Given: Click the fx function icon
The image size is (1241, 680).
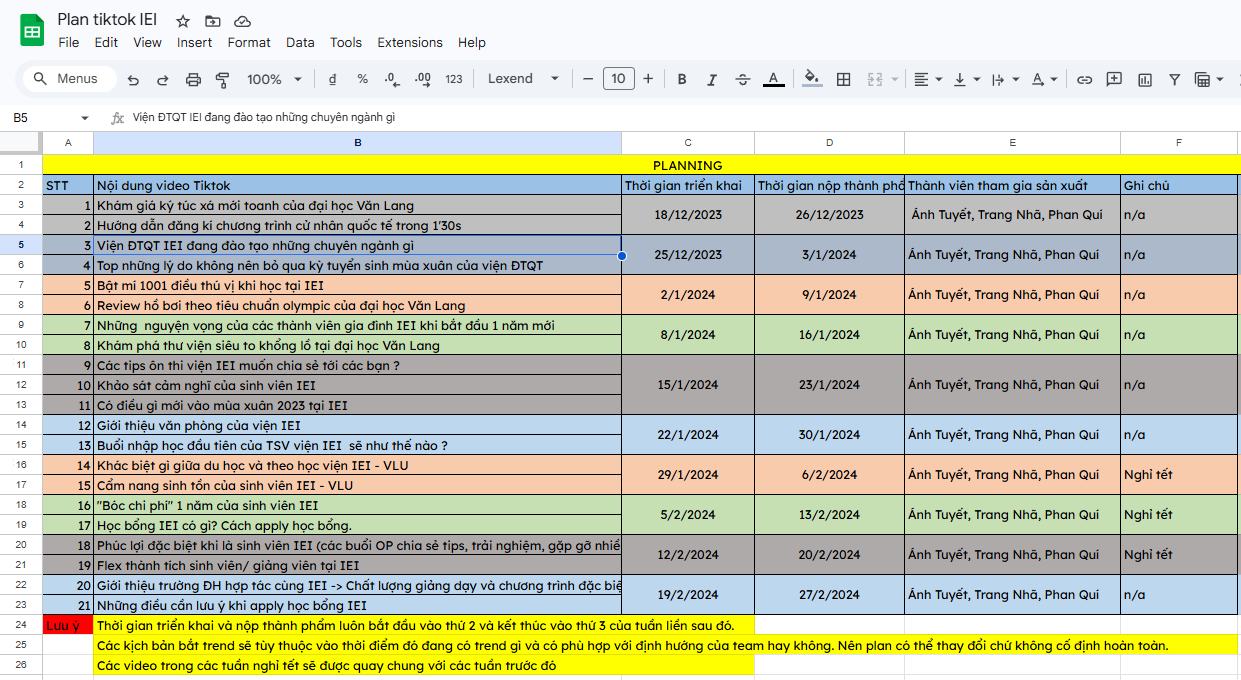Looking at the screenshot, I should pos(117,117).
